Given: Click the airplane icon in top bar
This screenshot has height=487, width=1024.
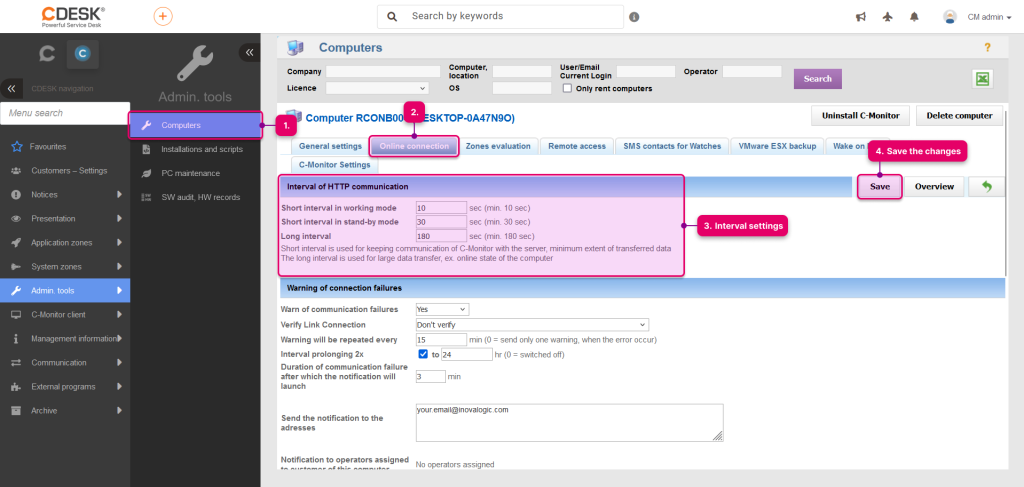Looking at the screenshot, I should 887,18.
